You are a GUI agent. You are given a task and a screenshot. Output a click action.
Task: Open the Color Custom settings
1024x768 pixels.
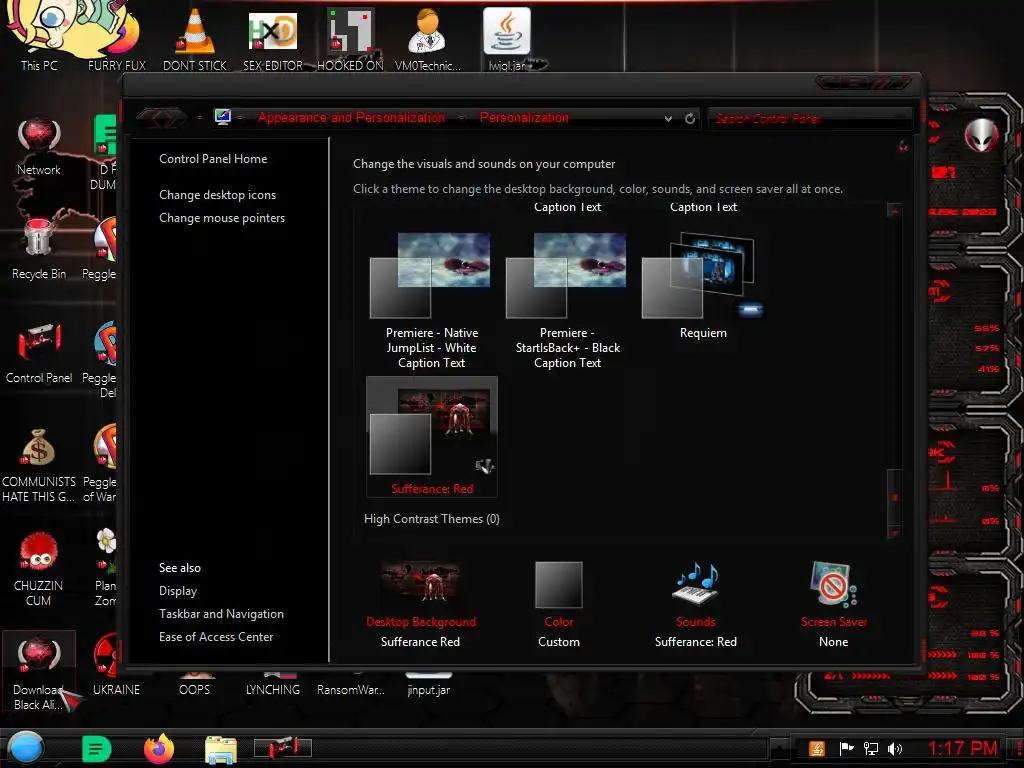coord(559,605)
